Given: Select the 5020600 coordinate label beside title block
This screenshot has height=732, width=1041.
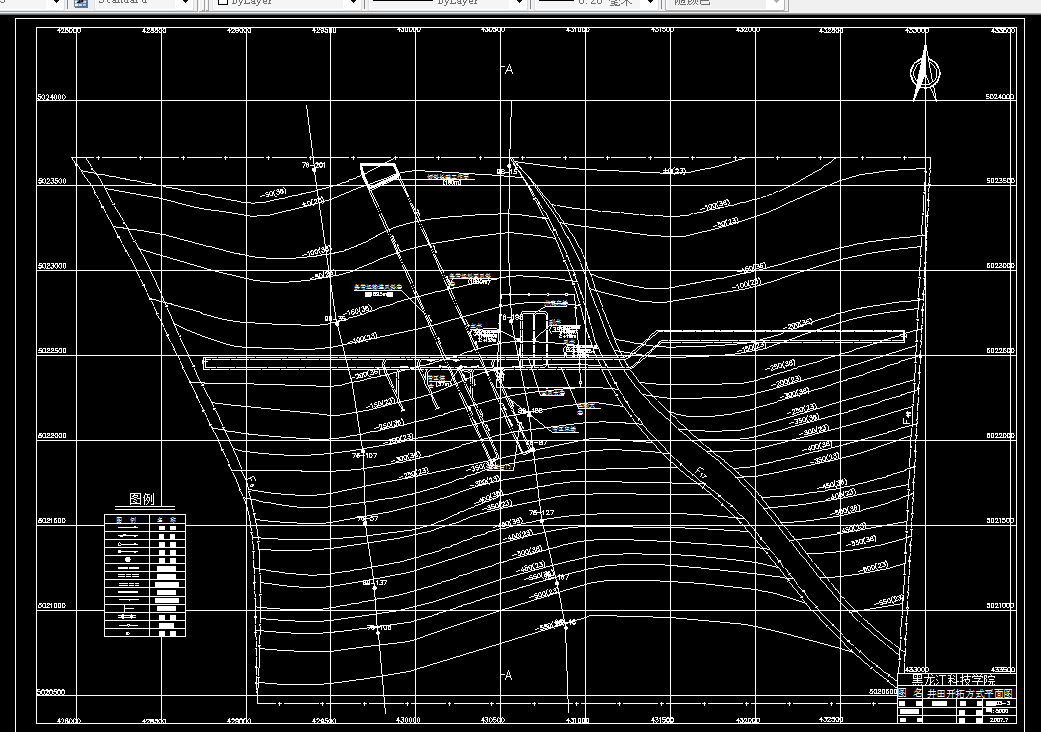Looking at the screenshot, I should [x=883, y=691].
